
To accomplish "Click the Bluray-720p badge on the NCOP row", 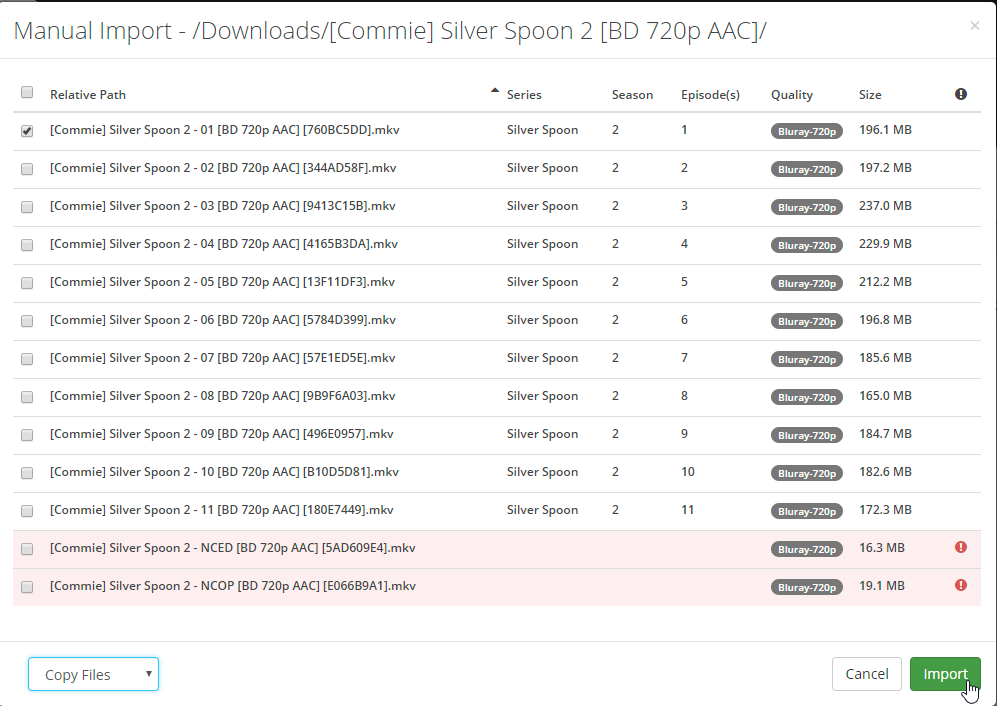I will [x=806, y=587].
